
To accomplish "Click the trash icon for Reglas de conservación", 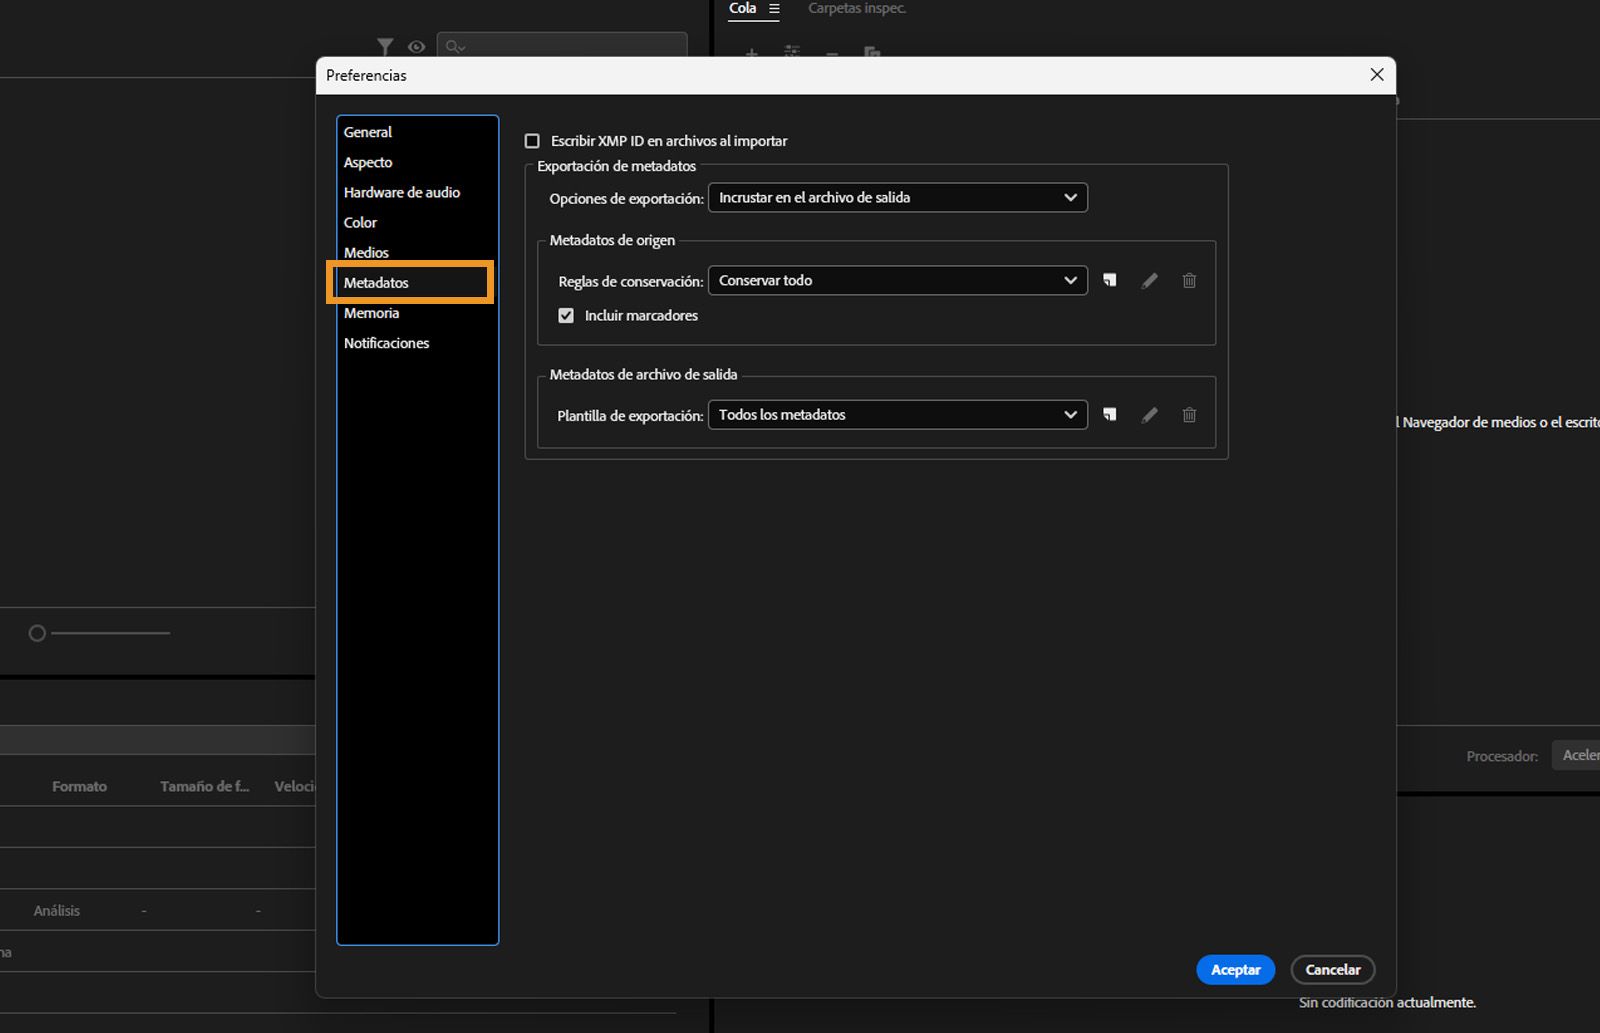I will (1189, 281).
